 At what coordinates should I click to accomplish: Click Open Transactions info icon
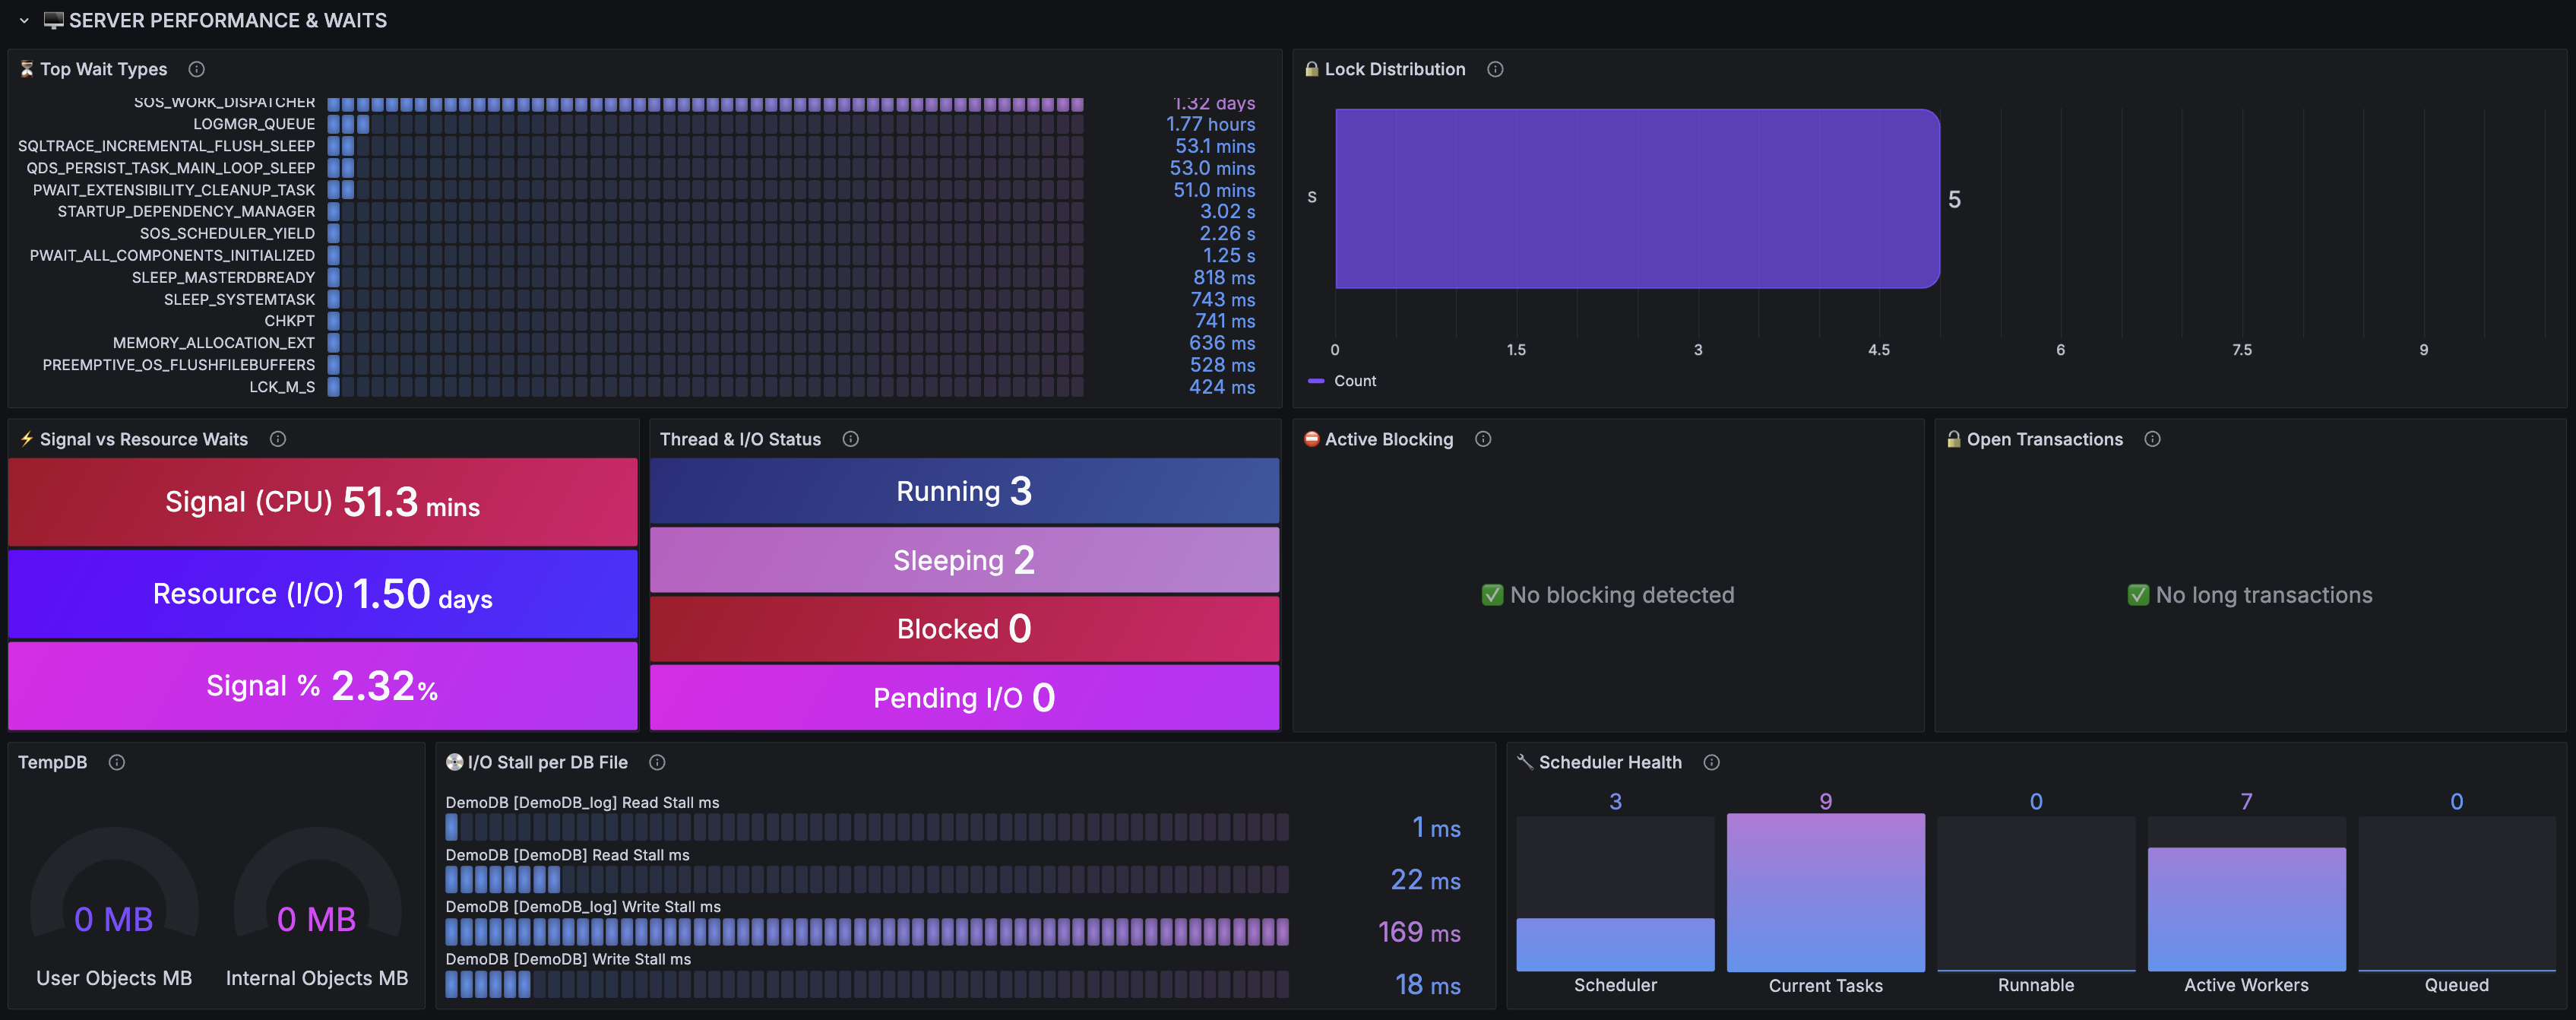click(x=2153, y=439)
